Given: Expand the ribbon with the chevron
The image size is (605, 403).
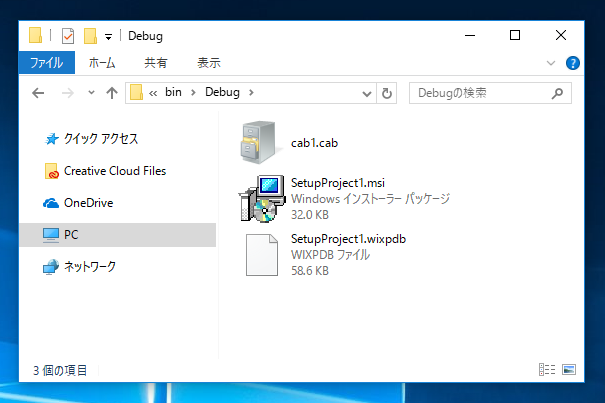Looking at the screenshot, I should point(551,63).
